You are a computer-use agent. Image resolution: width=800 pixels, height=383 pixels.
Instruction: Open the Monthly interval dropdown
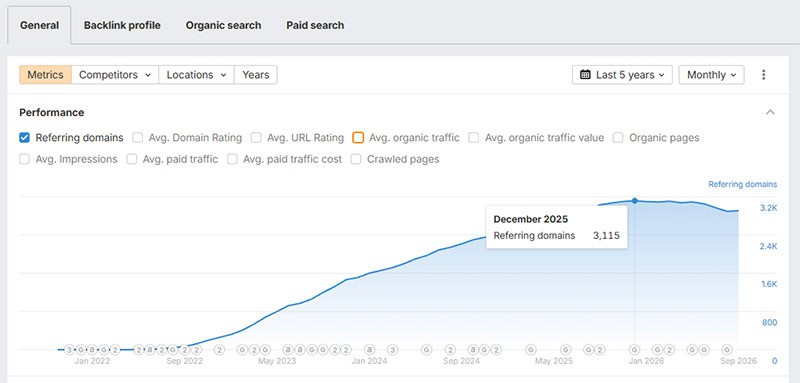pyautogui.click(x=711, y=74)
